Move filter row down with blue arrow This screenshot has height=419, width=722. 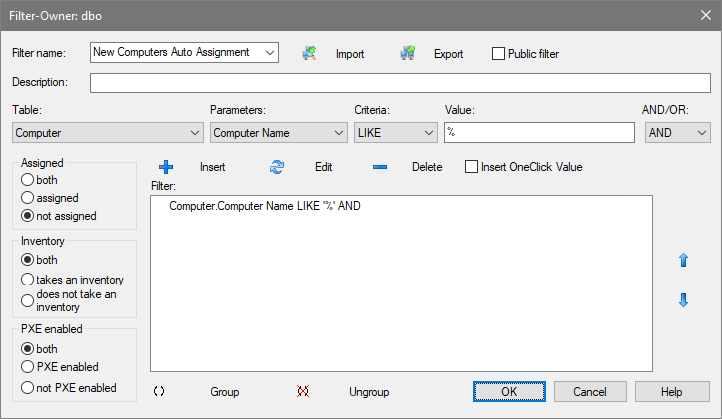click(x=683, y=300)
